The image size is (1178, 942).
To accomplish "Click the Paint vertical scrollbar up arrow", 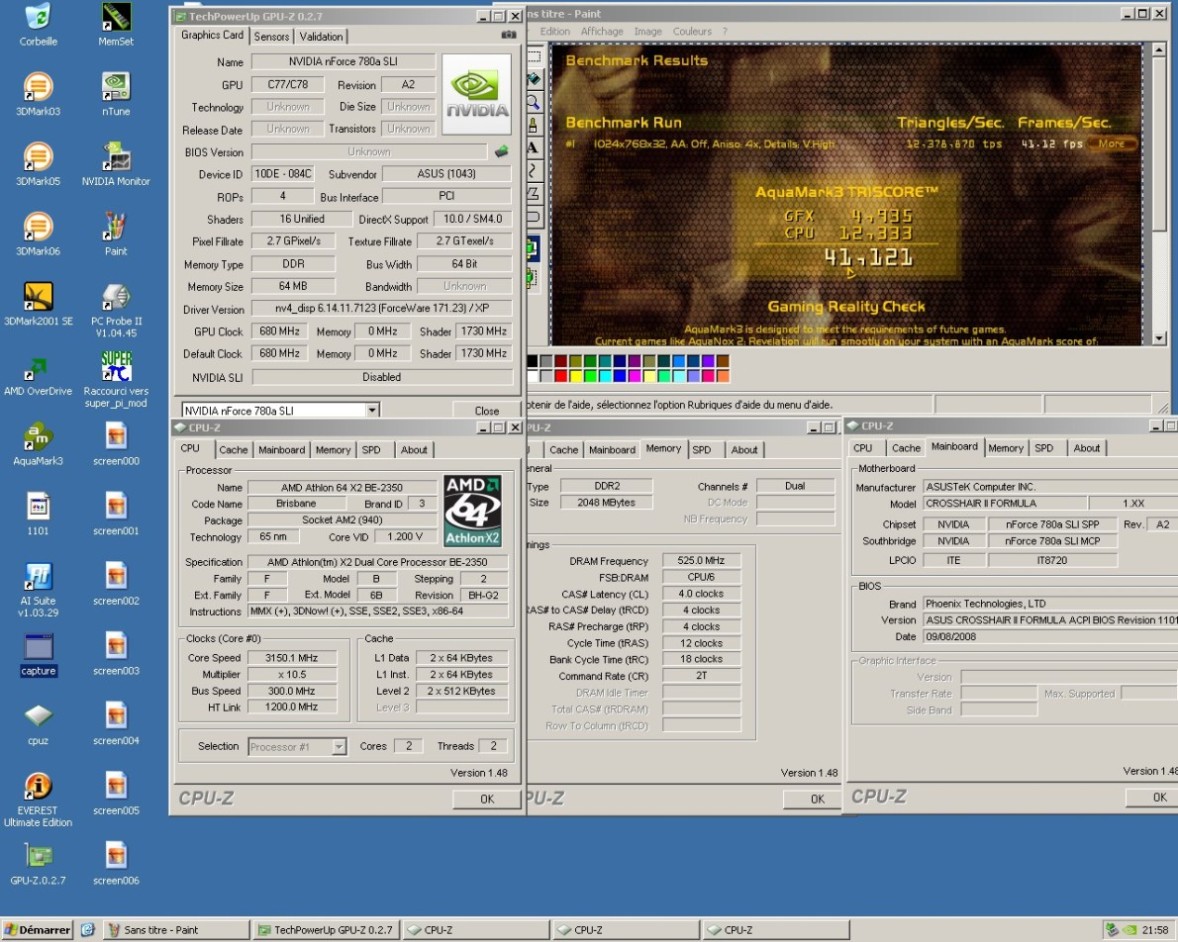I will click(x=1159, y=50).
